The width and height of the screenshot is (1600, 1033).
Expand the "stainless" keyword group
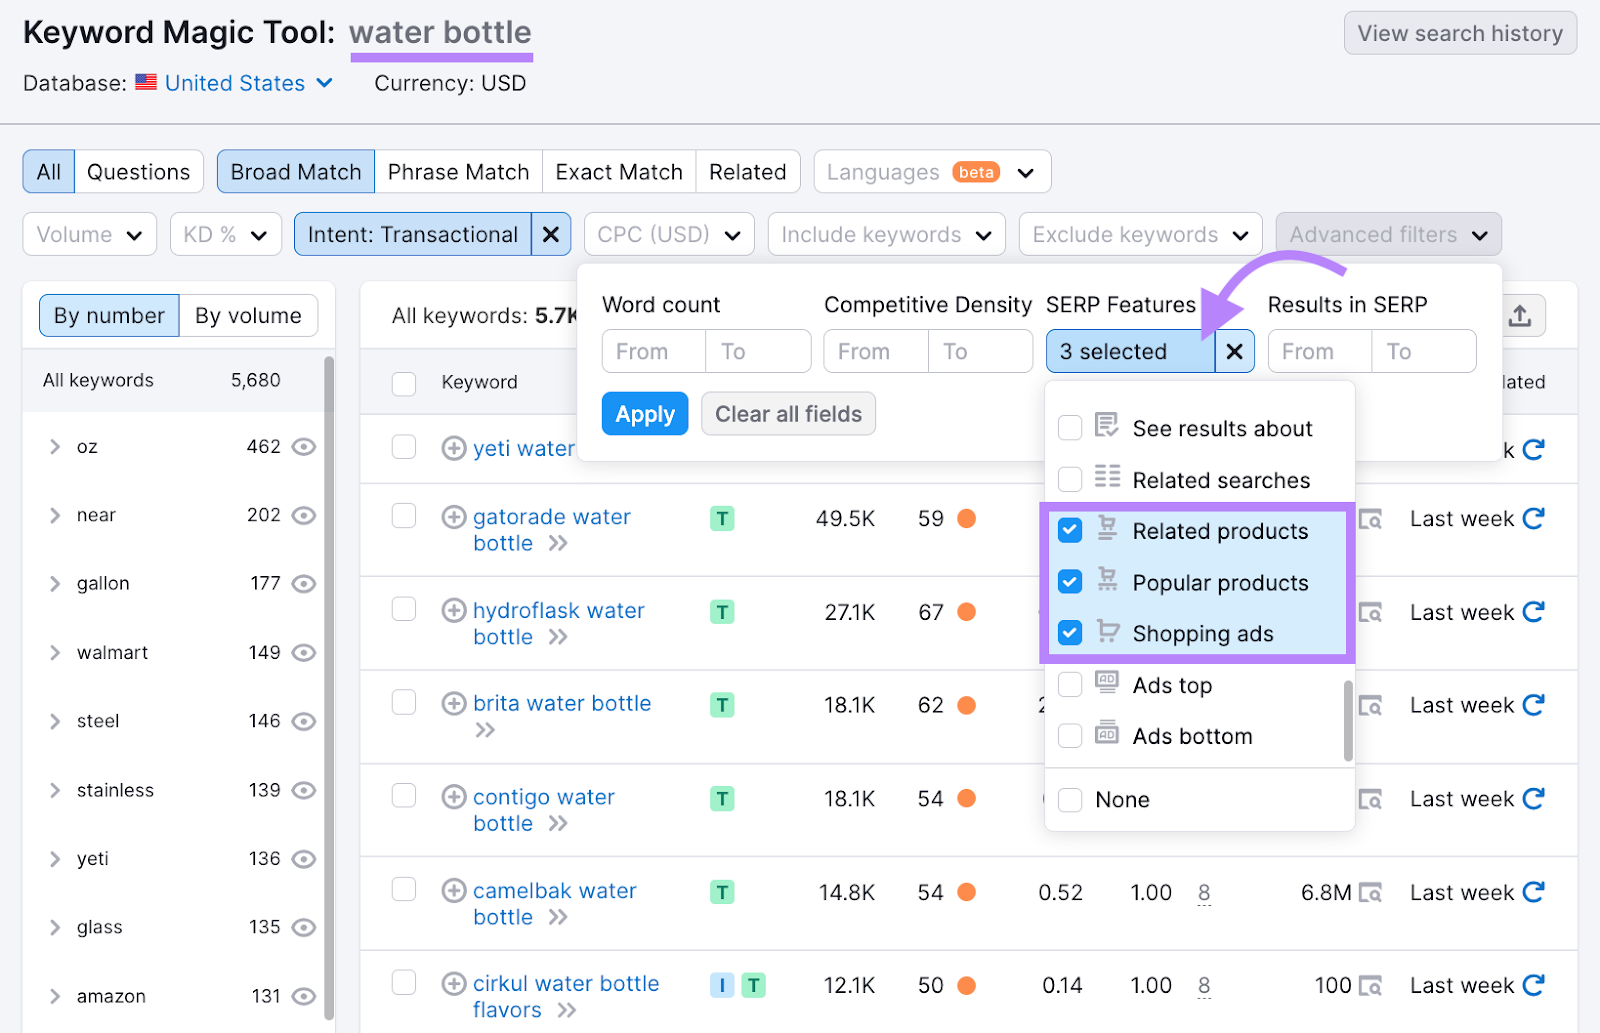55,789
